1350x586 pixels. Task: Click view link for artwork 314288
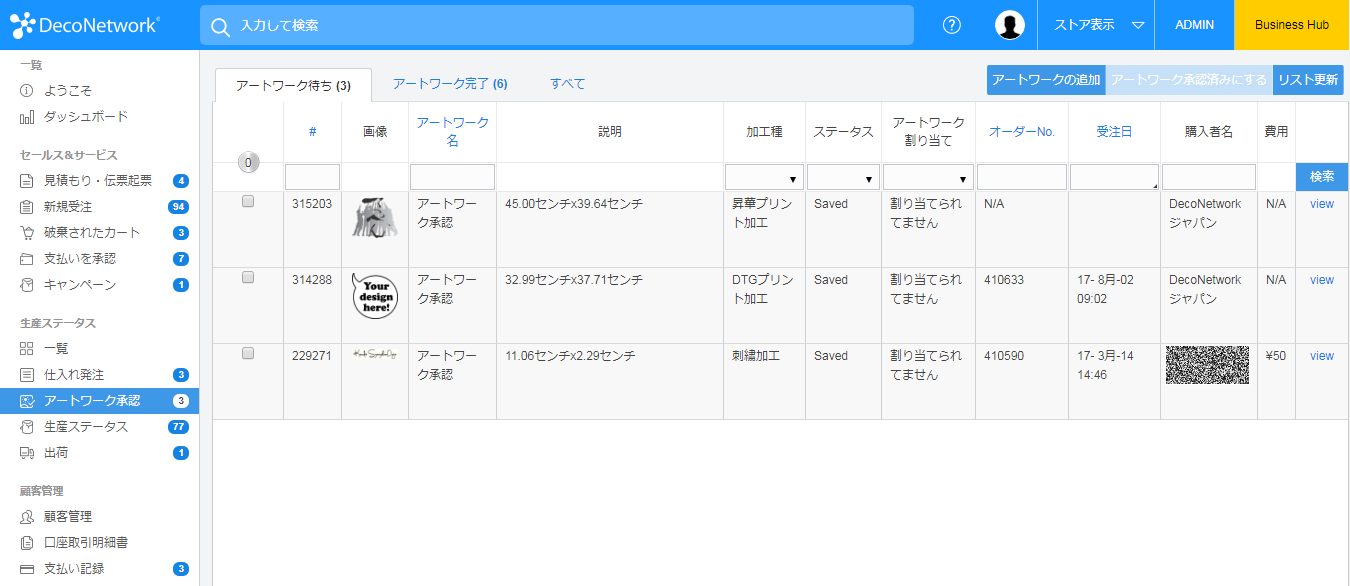(1321, 280)
